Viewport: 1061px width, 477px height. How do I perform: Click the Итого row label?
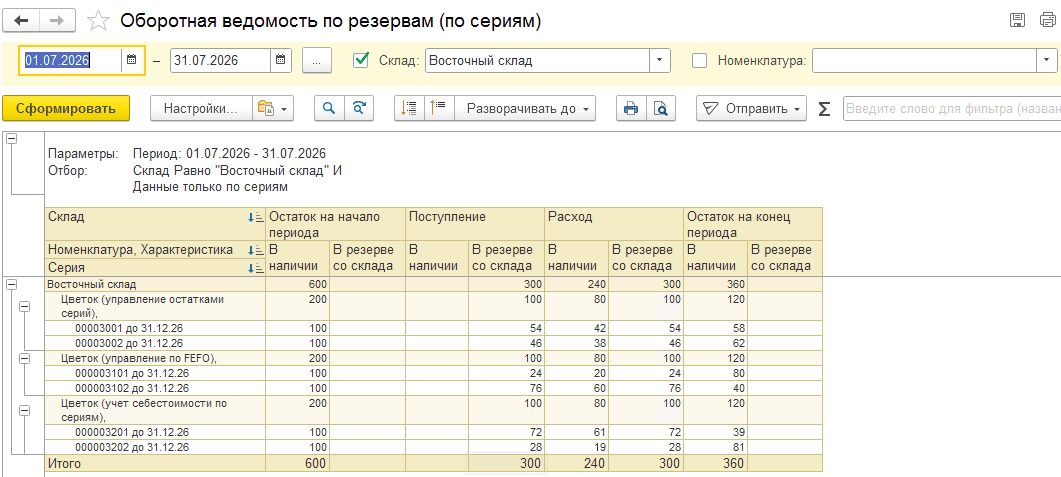(64, 463)
